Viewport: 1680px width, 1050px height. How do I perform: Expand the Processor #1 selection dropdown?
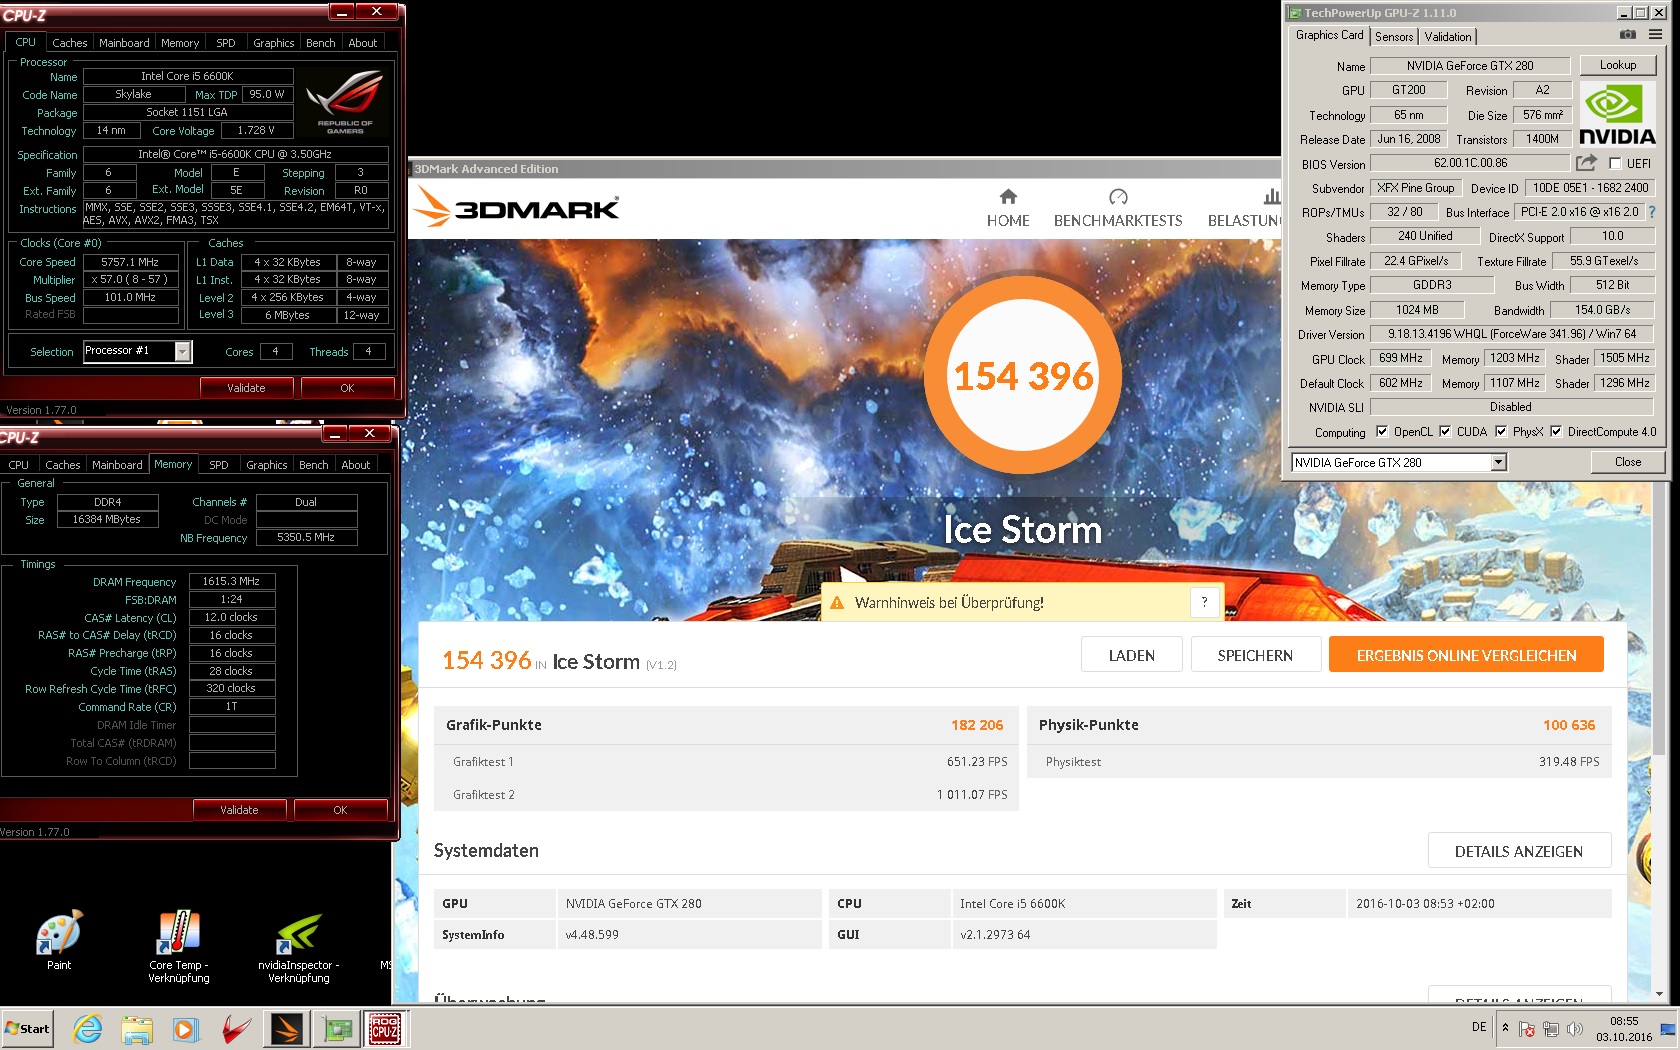pos(183,351)
